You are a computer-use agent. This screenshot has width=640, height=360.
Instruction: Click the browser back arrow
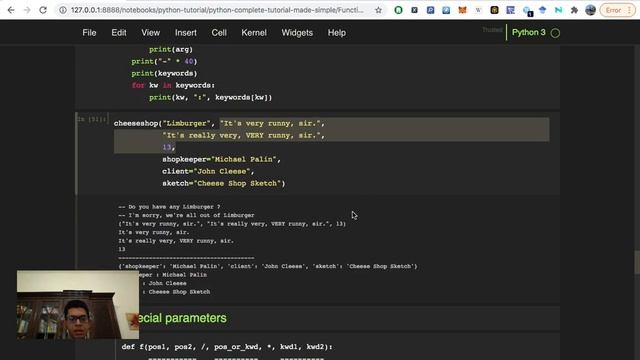[x=11, y=10]
